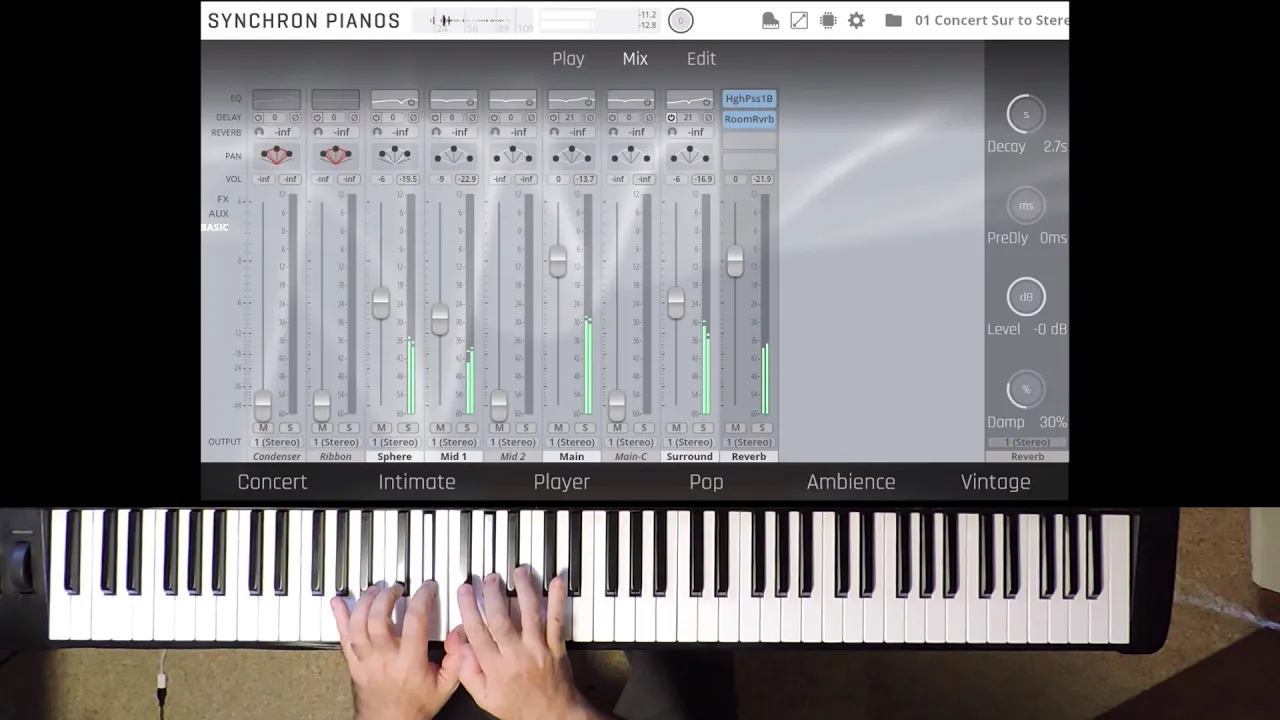This screenshot has width=1280, height=720.
Task: Open the Mid 1 channel pan control
Action: [x=453, y=155]
